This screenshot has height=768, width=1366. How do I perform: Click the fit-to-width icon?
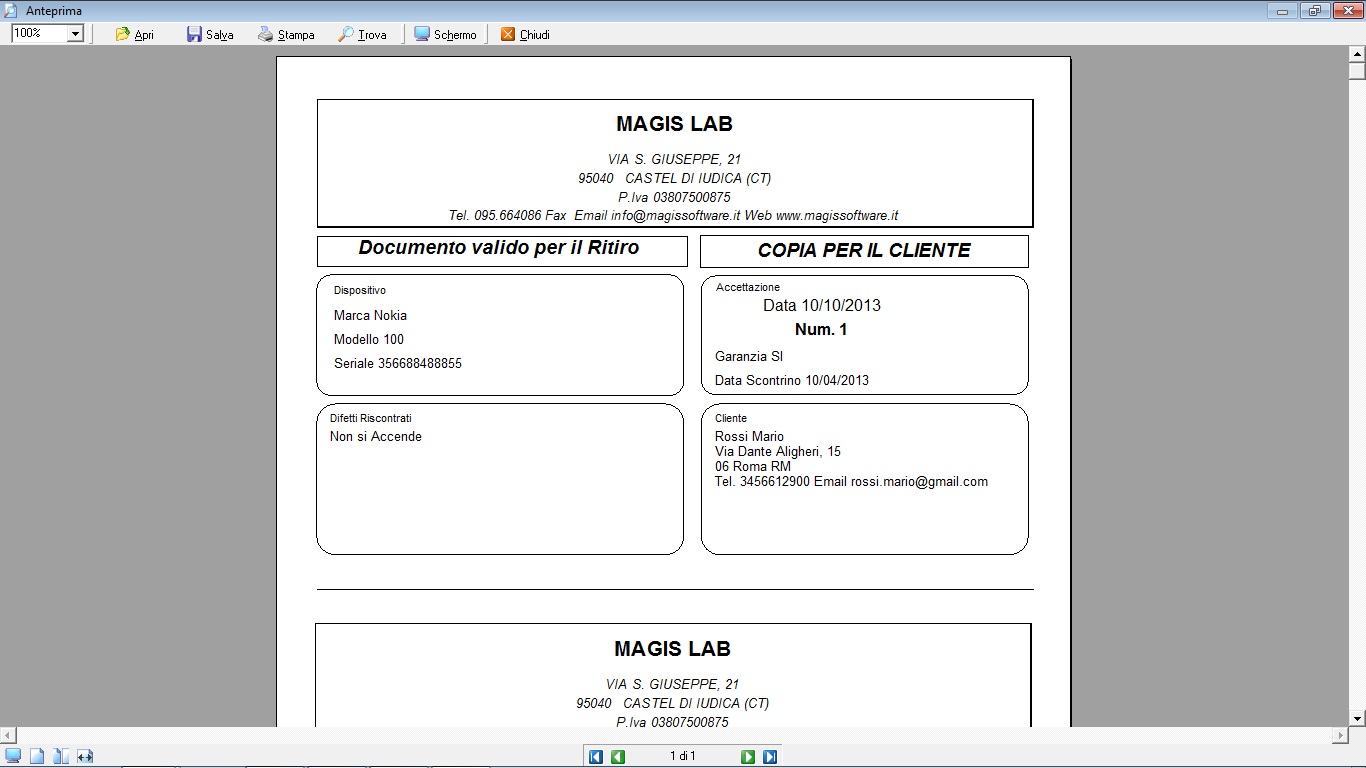85,756
